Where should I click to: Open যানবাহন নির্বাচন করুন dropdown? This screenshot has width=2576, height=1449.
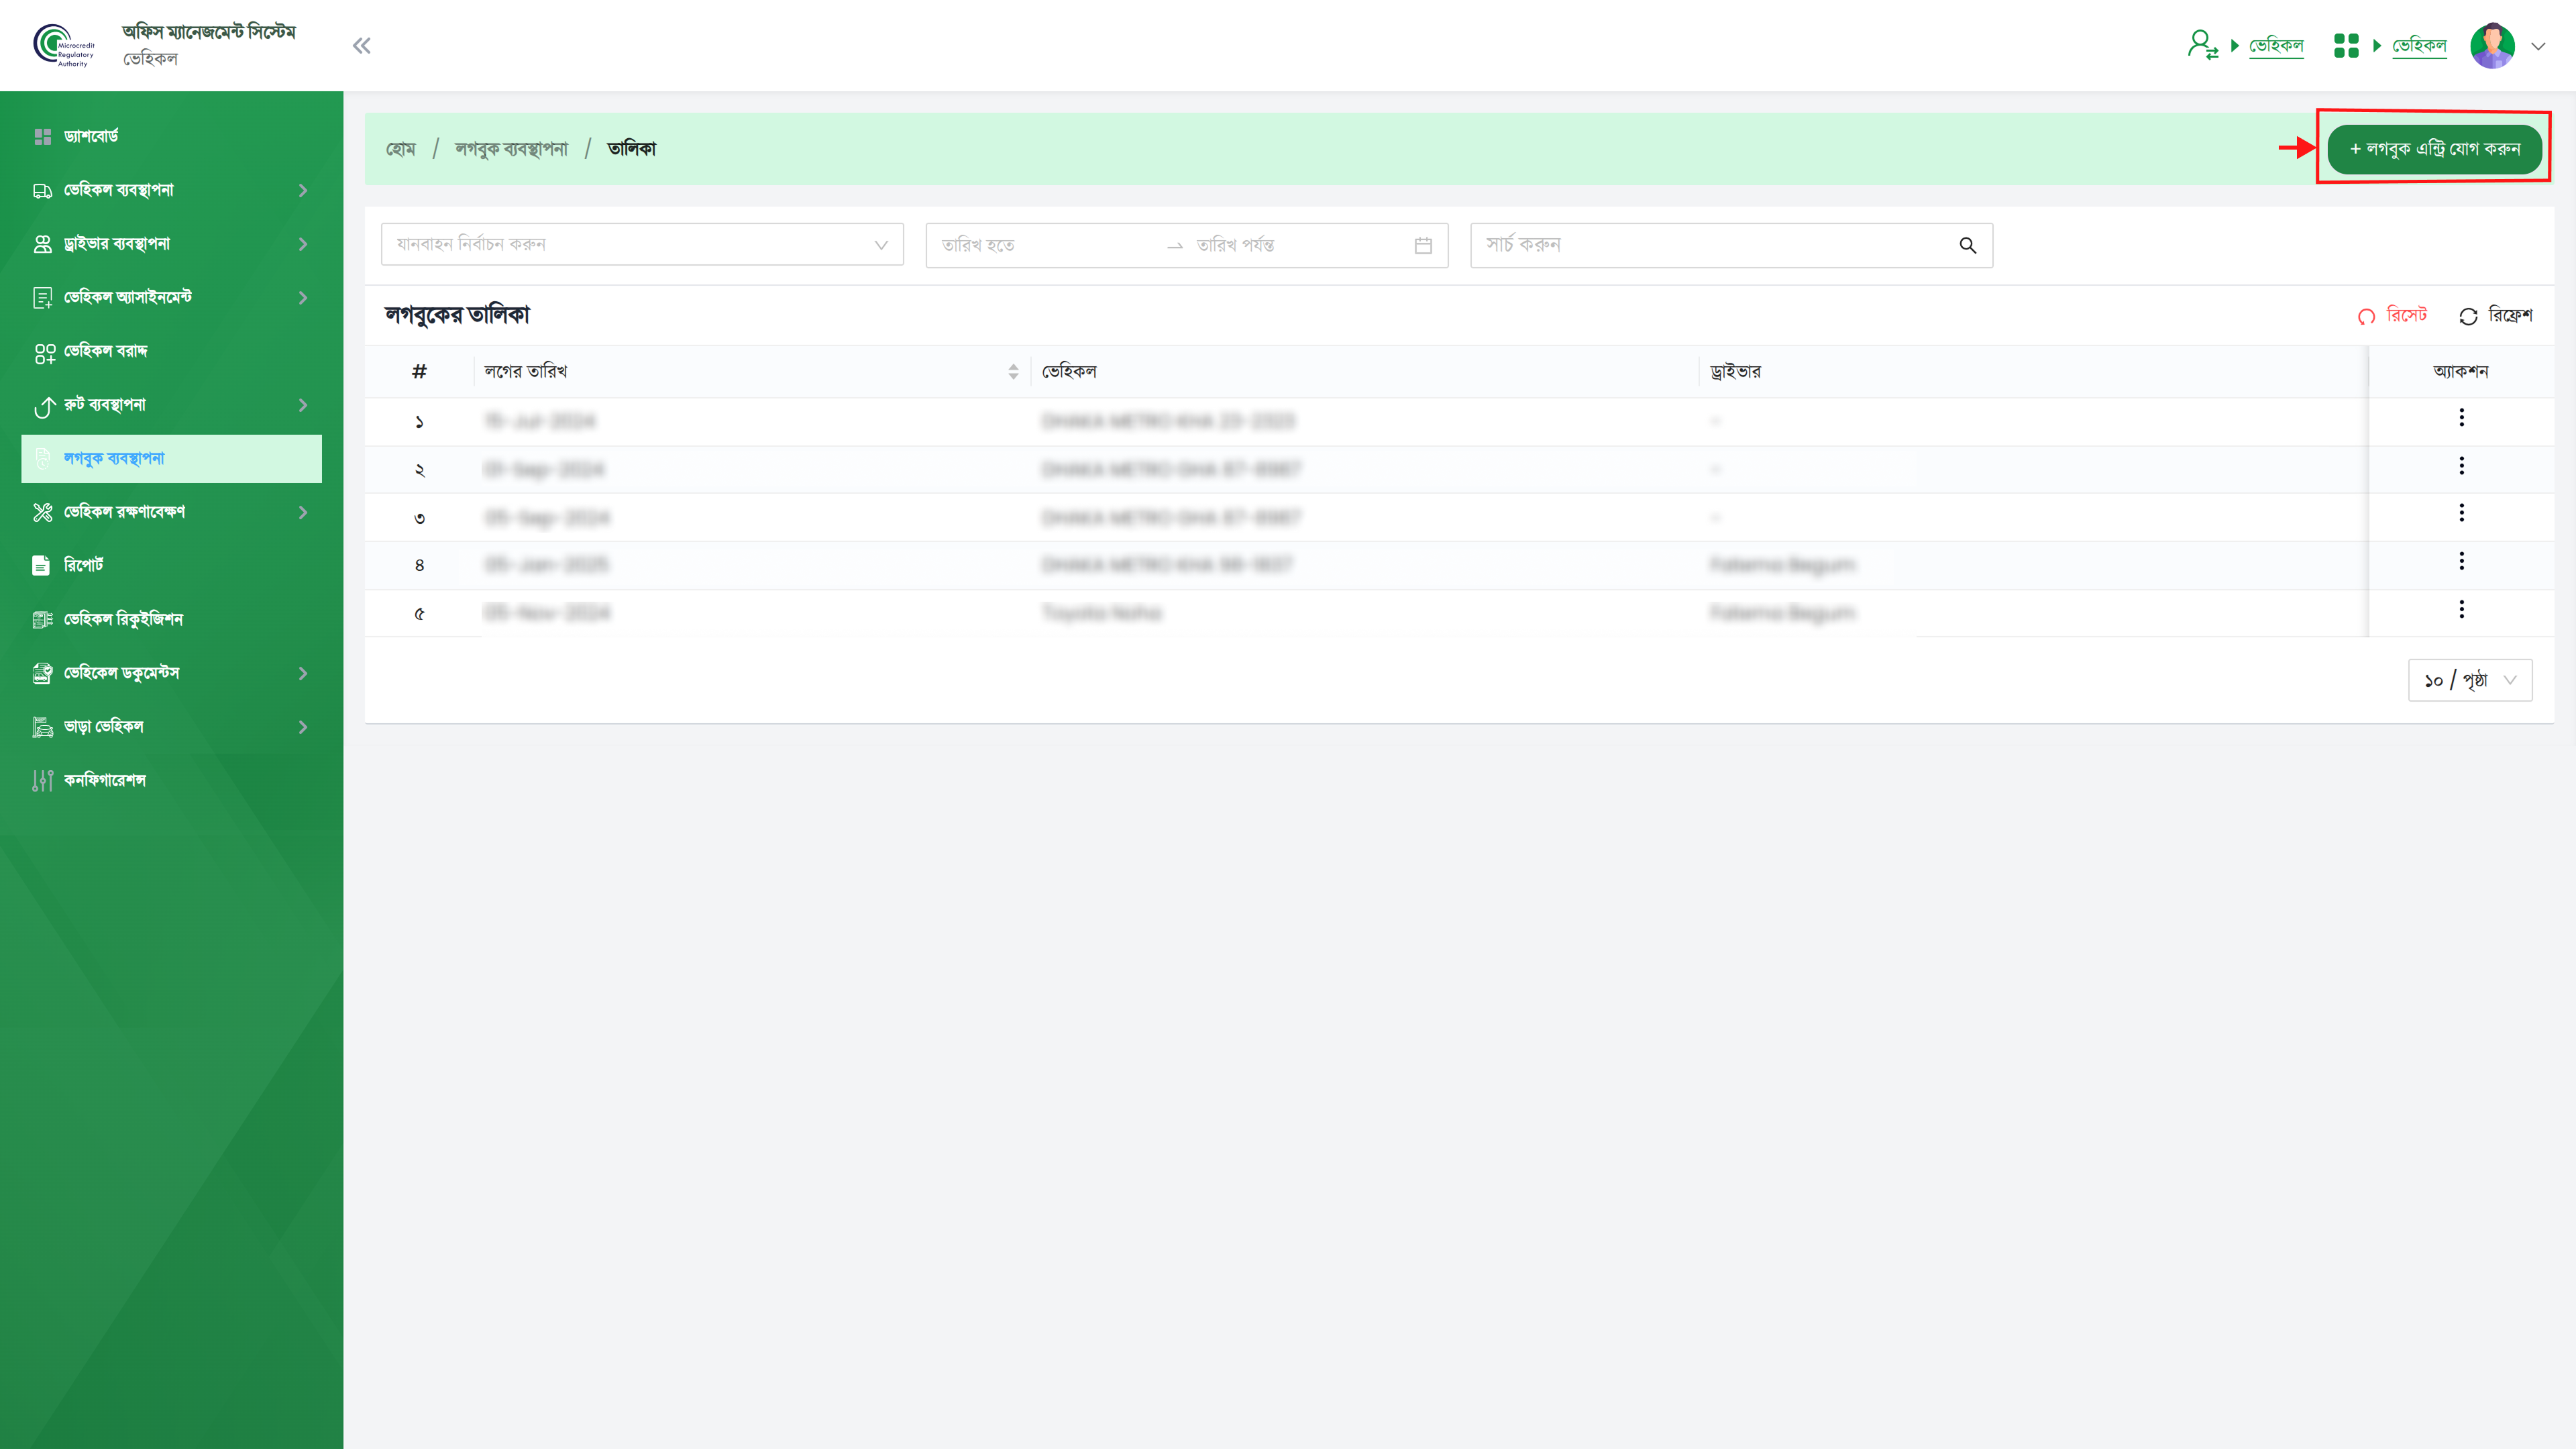tap(642, 245)
